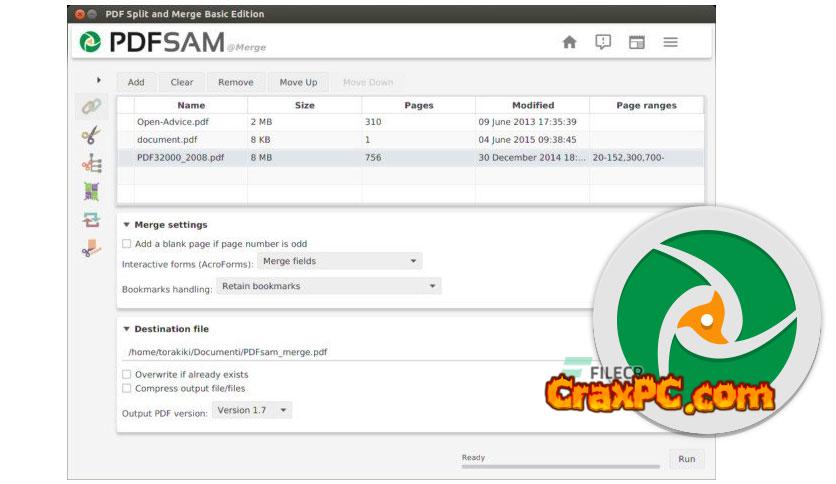Viewport: 836px width, 484px height.
Task: Select the Split scissors tool in sidebar
Action: pyautogui.click(x=92, y=135)
